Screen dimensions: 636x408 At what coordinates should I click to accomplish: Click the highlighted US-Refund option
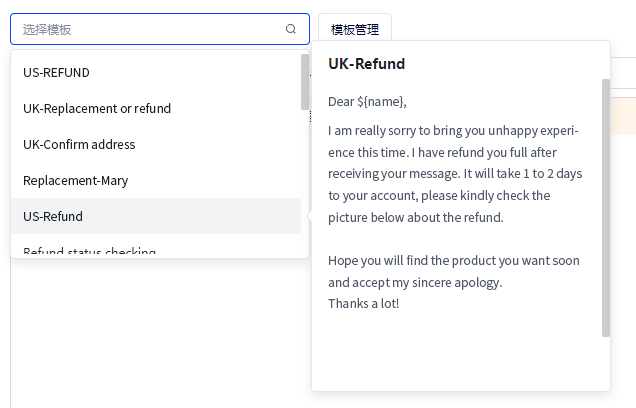tap(53, 217)
